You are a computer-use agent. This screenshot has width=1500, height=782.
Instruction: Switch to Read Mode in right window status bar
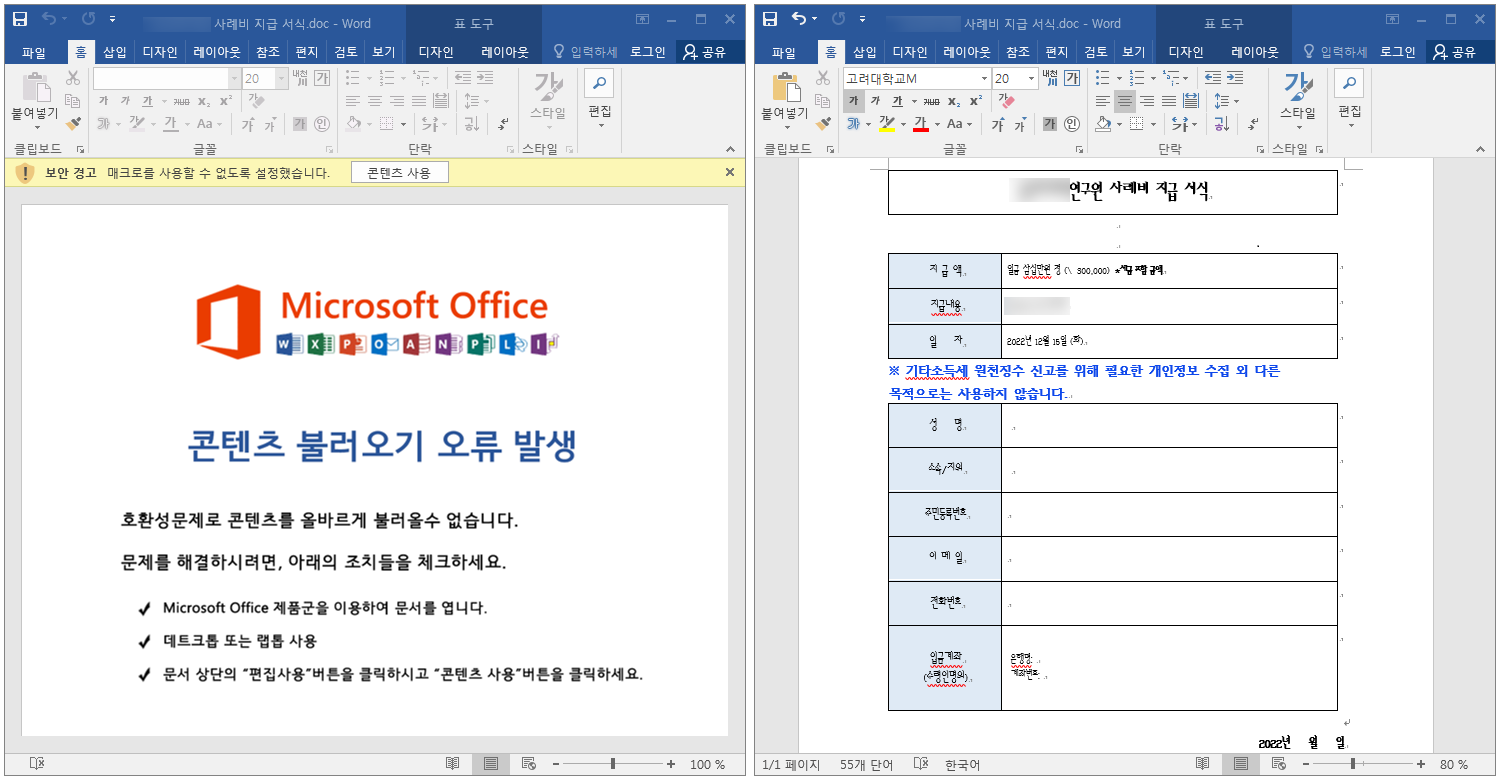coord(1203,764)
